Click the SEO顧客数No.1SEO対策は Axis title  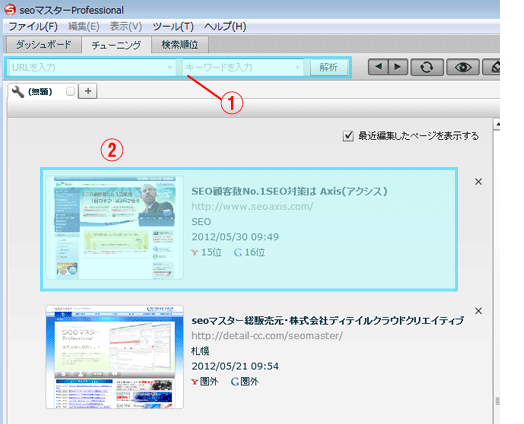(x=289, y=191)
